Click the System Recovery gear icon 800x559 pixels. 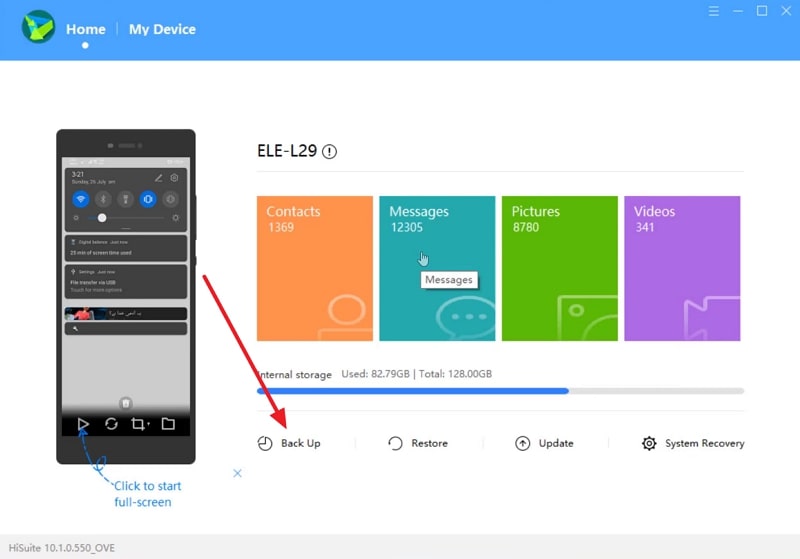tap(649, 443)
